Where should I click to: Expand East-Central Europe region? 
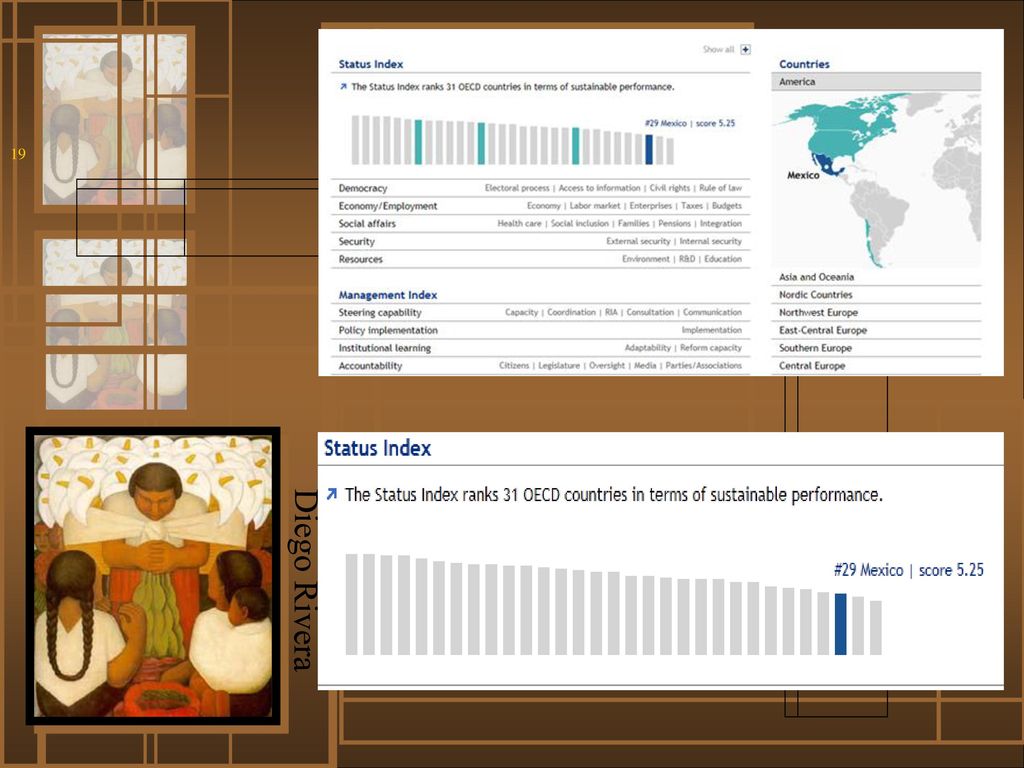click(876, 330)
